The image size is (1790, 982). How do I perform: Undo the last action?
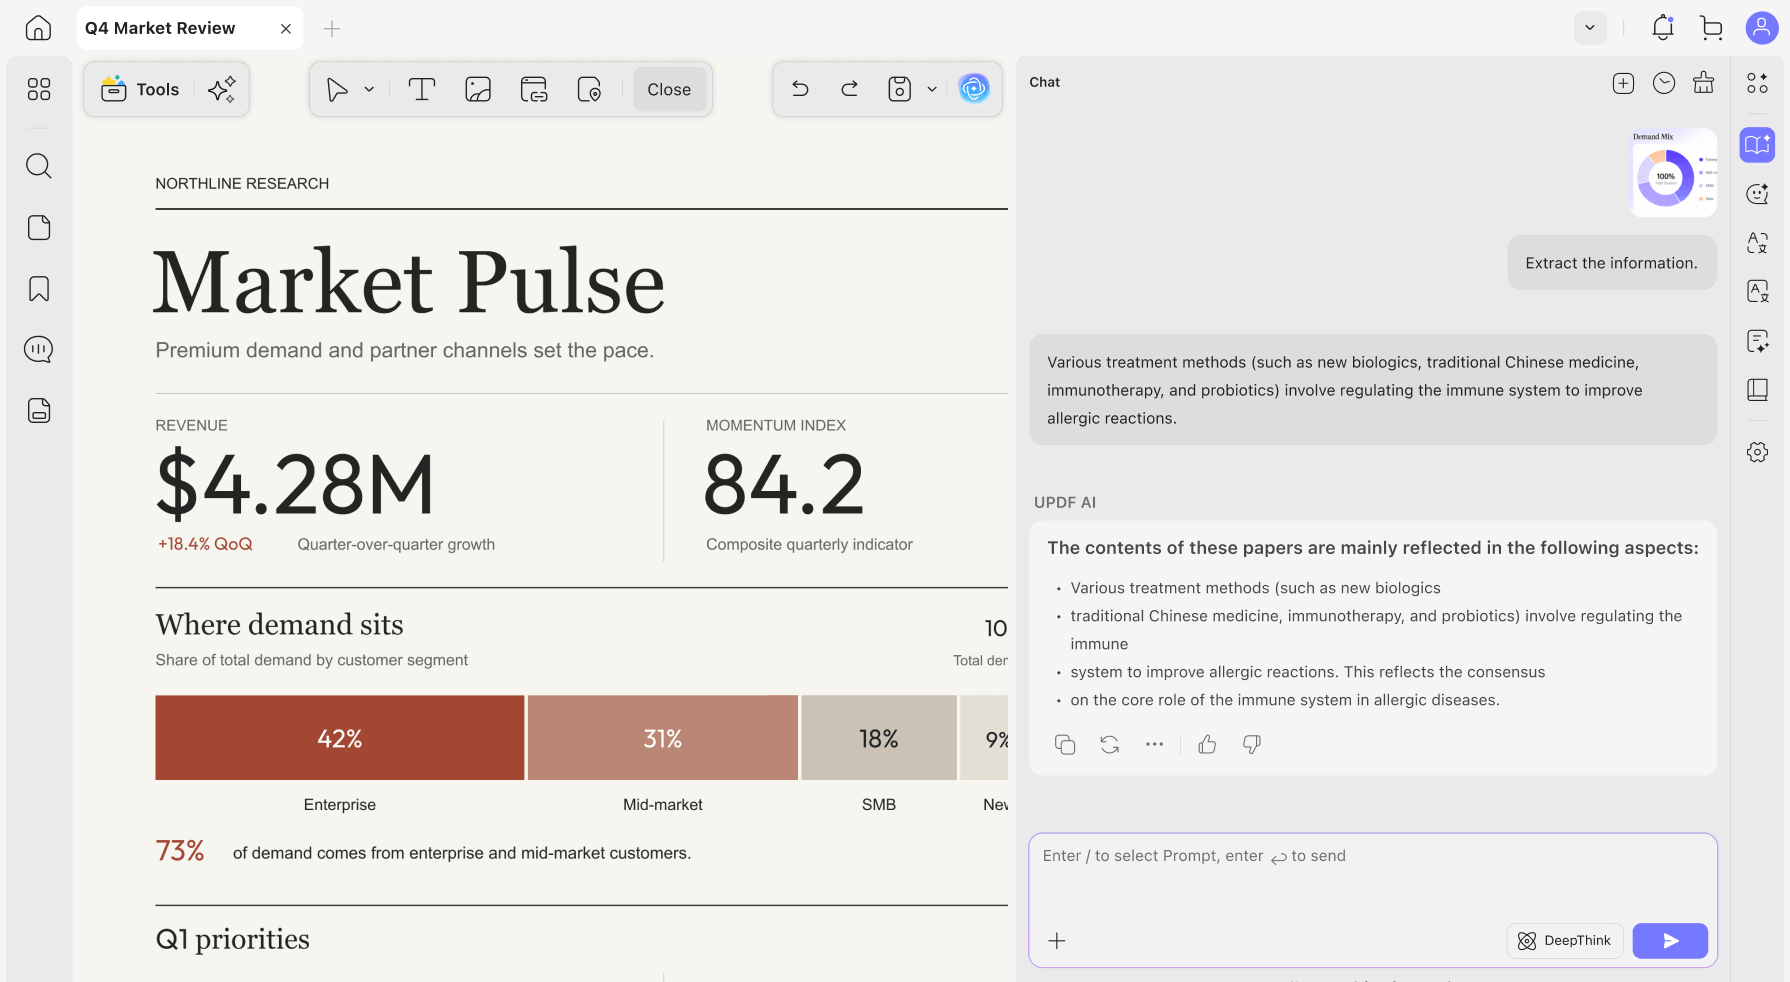[x=800, y=89]
